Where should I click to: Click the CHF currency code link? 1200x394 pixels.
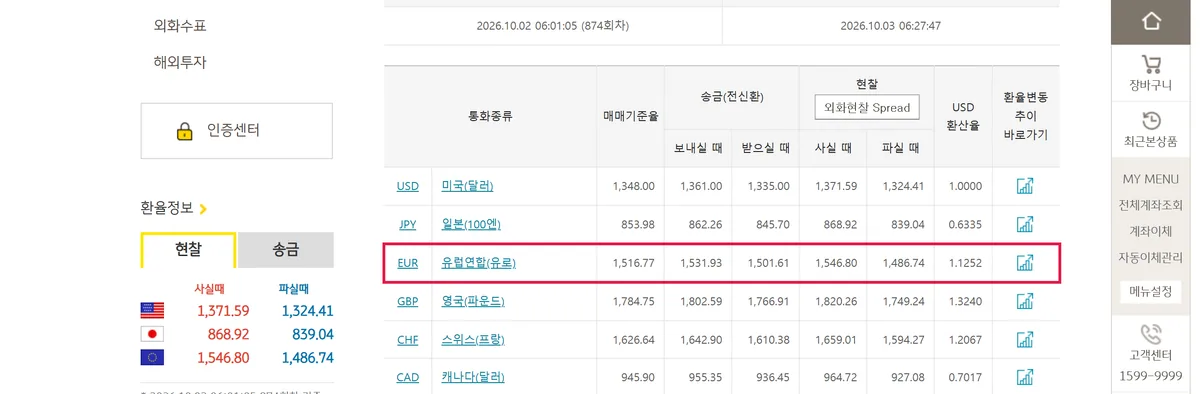[408, 339]
